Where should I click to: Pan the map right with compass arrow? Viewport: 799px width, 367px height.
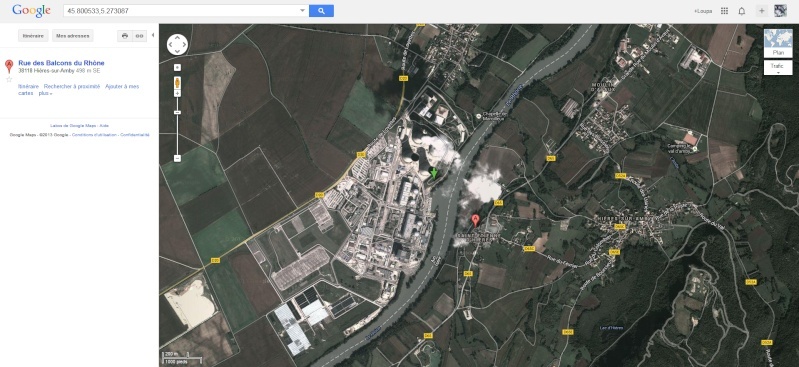[x=184, y=45]
